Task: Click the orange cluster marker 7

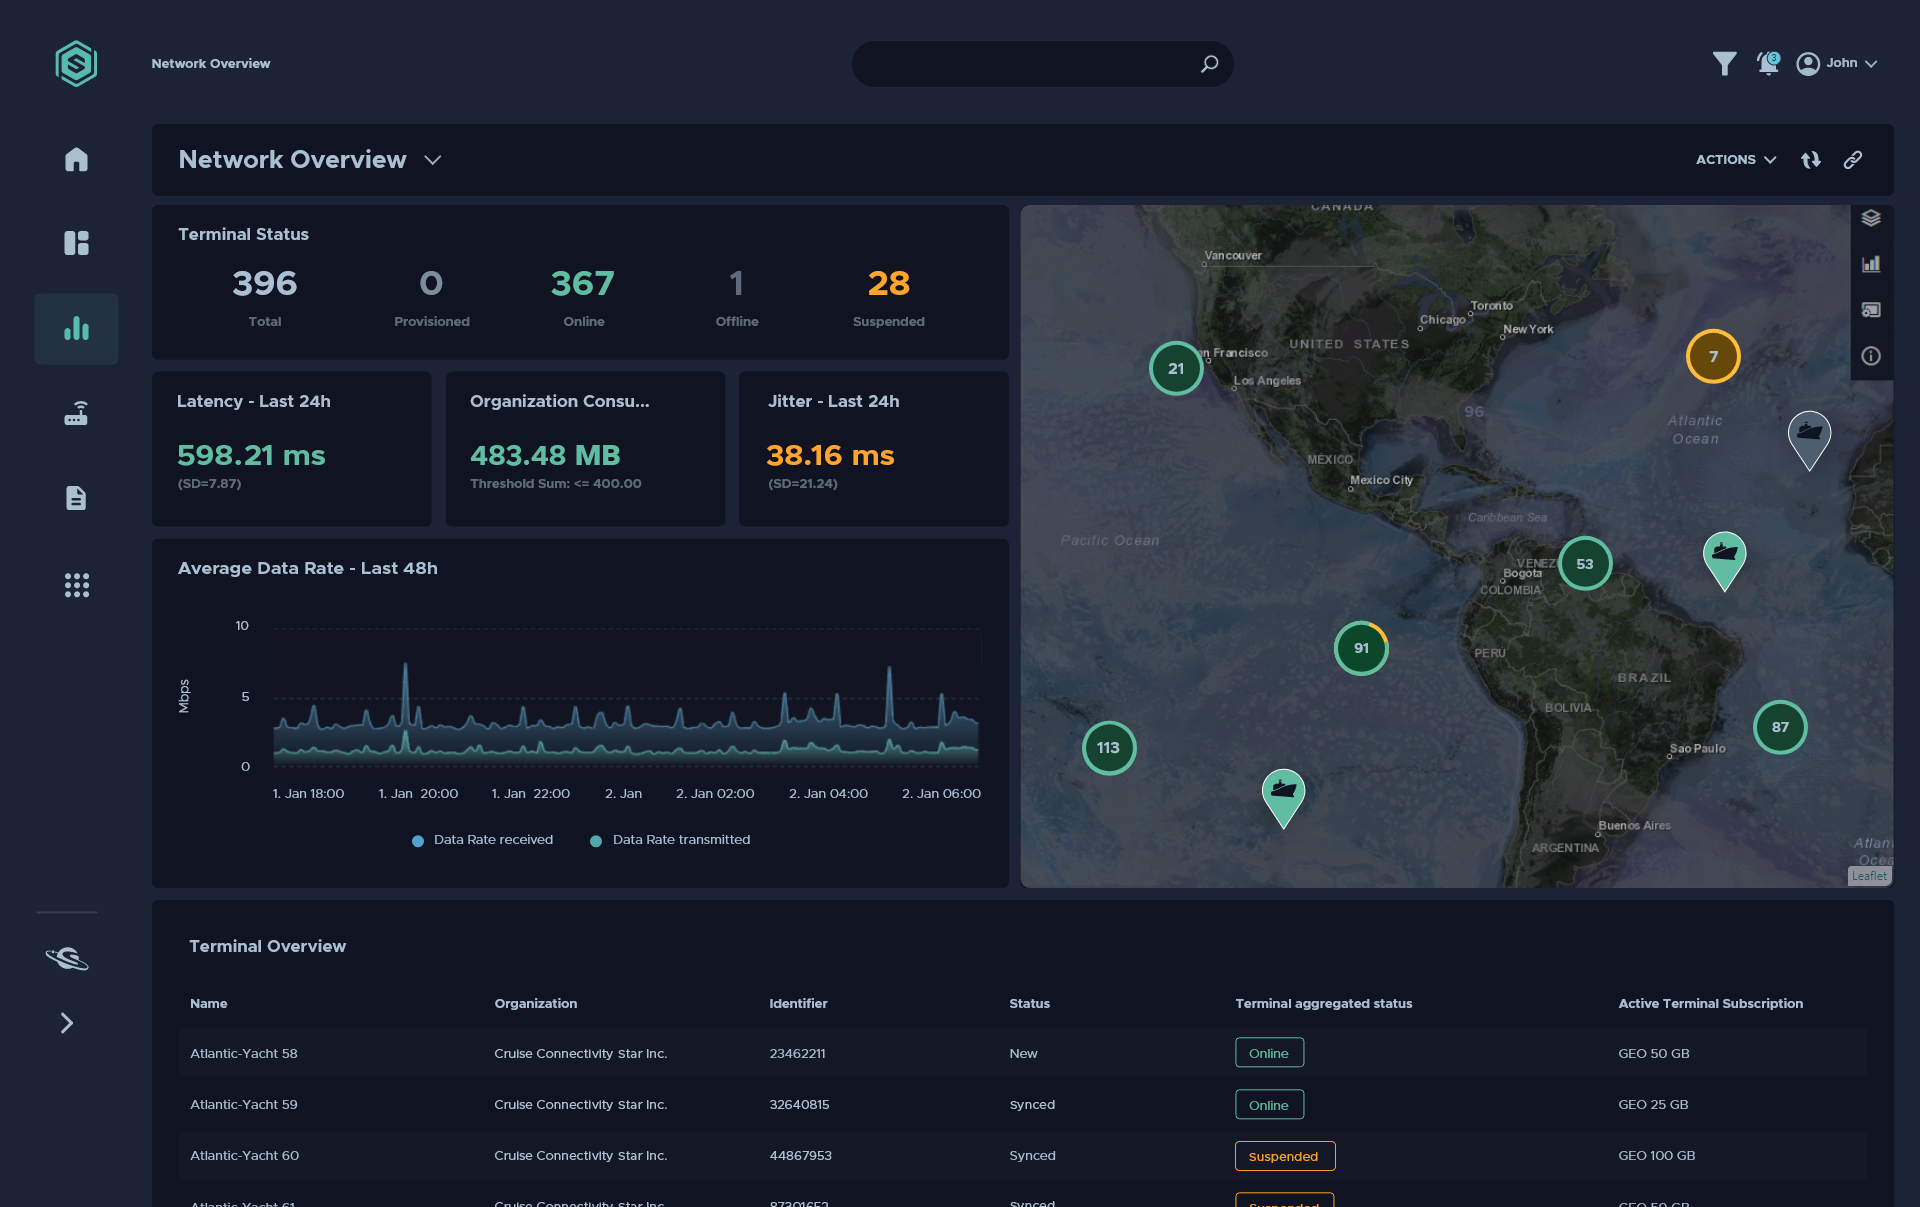Action: pyautogui.click(x=1713, y=356)
